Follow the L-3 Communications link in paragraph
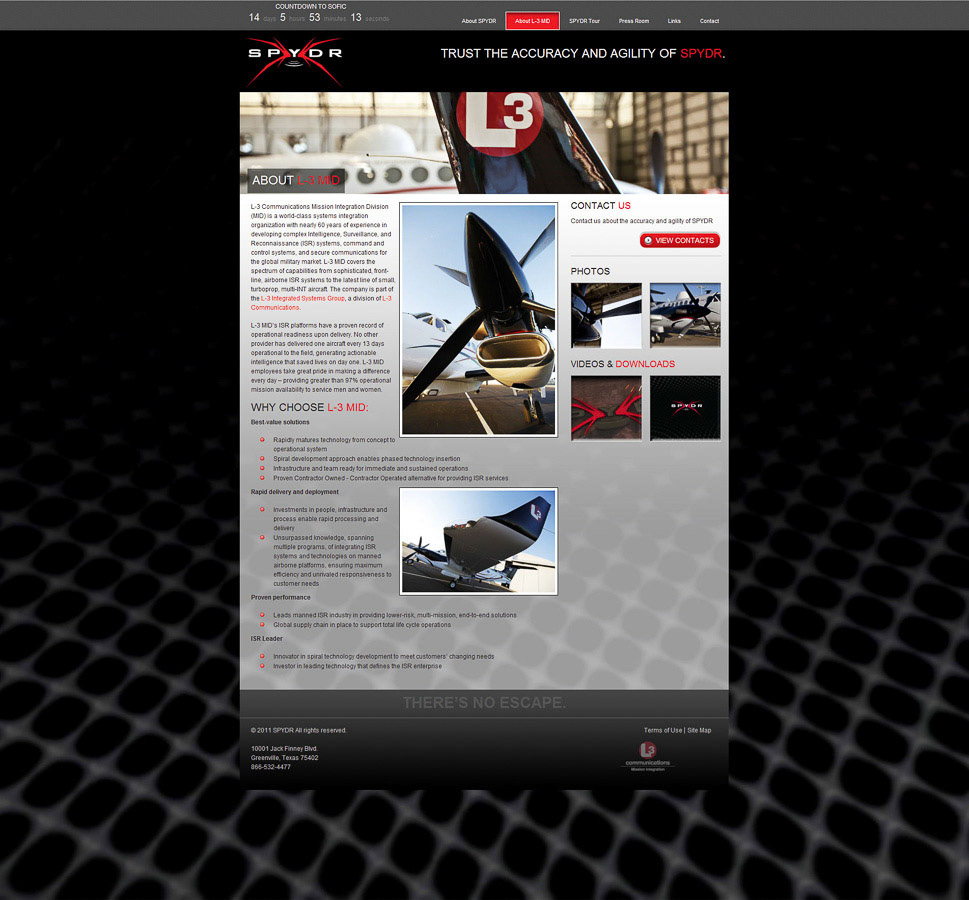This screenshot has height=900, width=969. click(x=321, y=303)
